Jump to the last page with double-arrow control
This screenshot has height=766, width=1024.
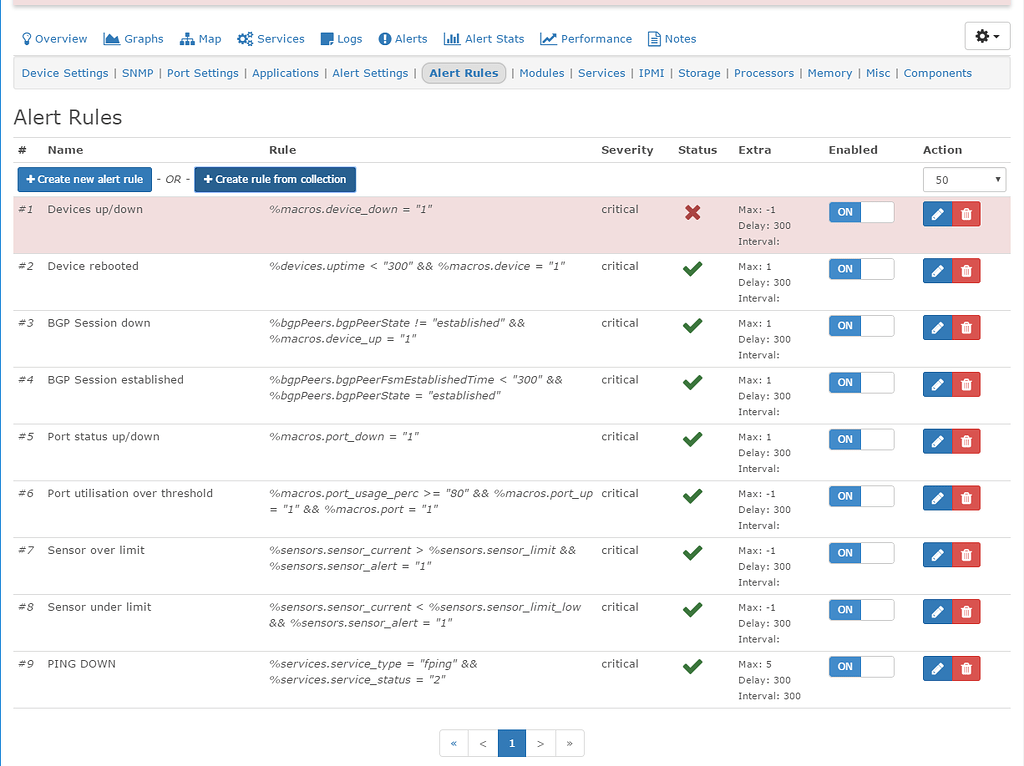click(x=569, y=743)
